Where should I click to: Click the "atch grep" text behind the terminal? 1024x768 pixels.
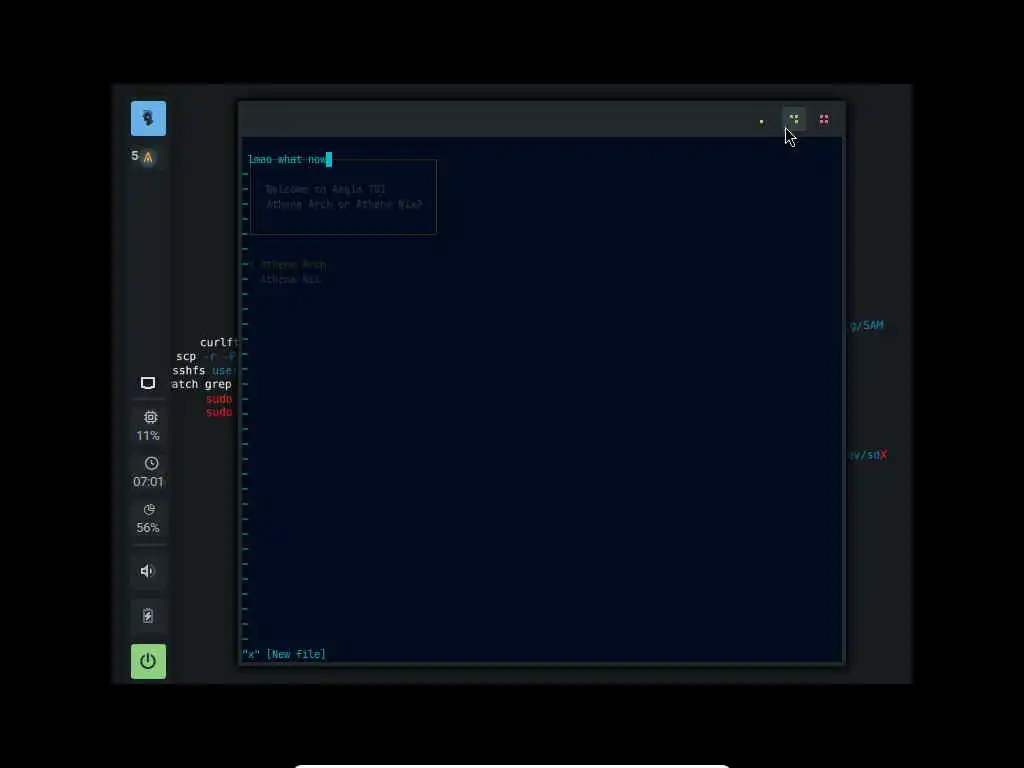point(201,385)
